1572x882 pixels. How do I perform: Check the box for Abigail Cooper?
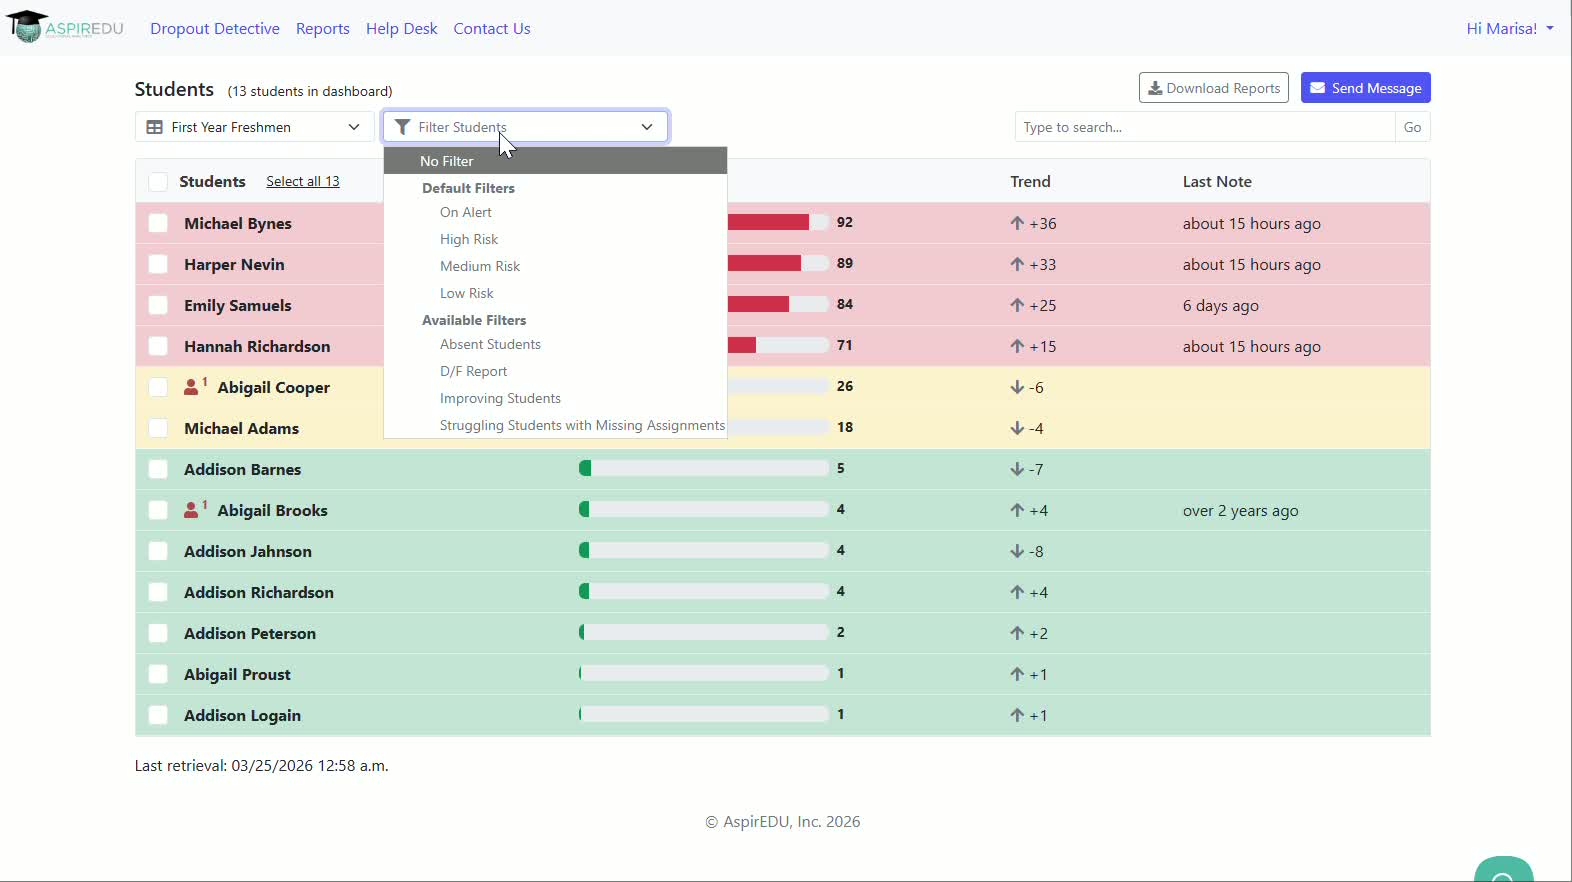[158, 387]
